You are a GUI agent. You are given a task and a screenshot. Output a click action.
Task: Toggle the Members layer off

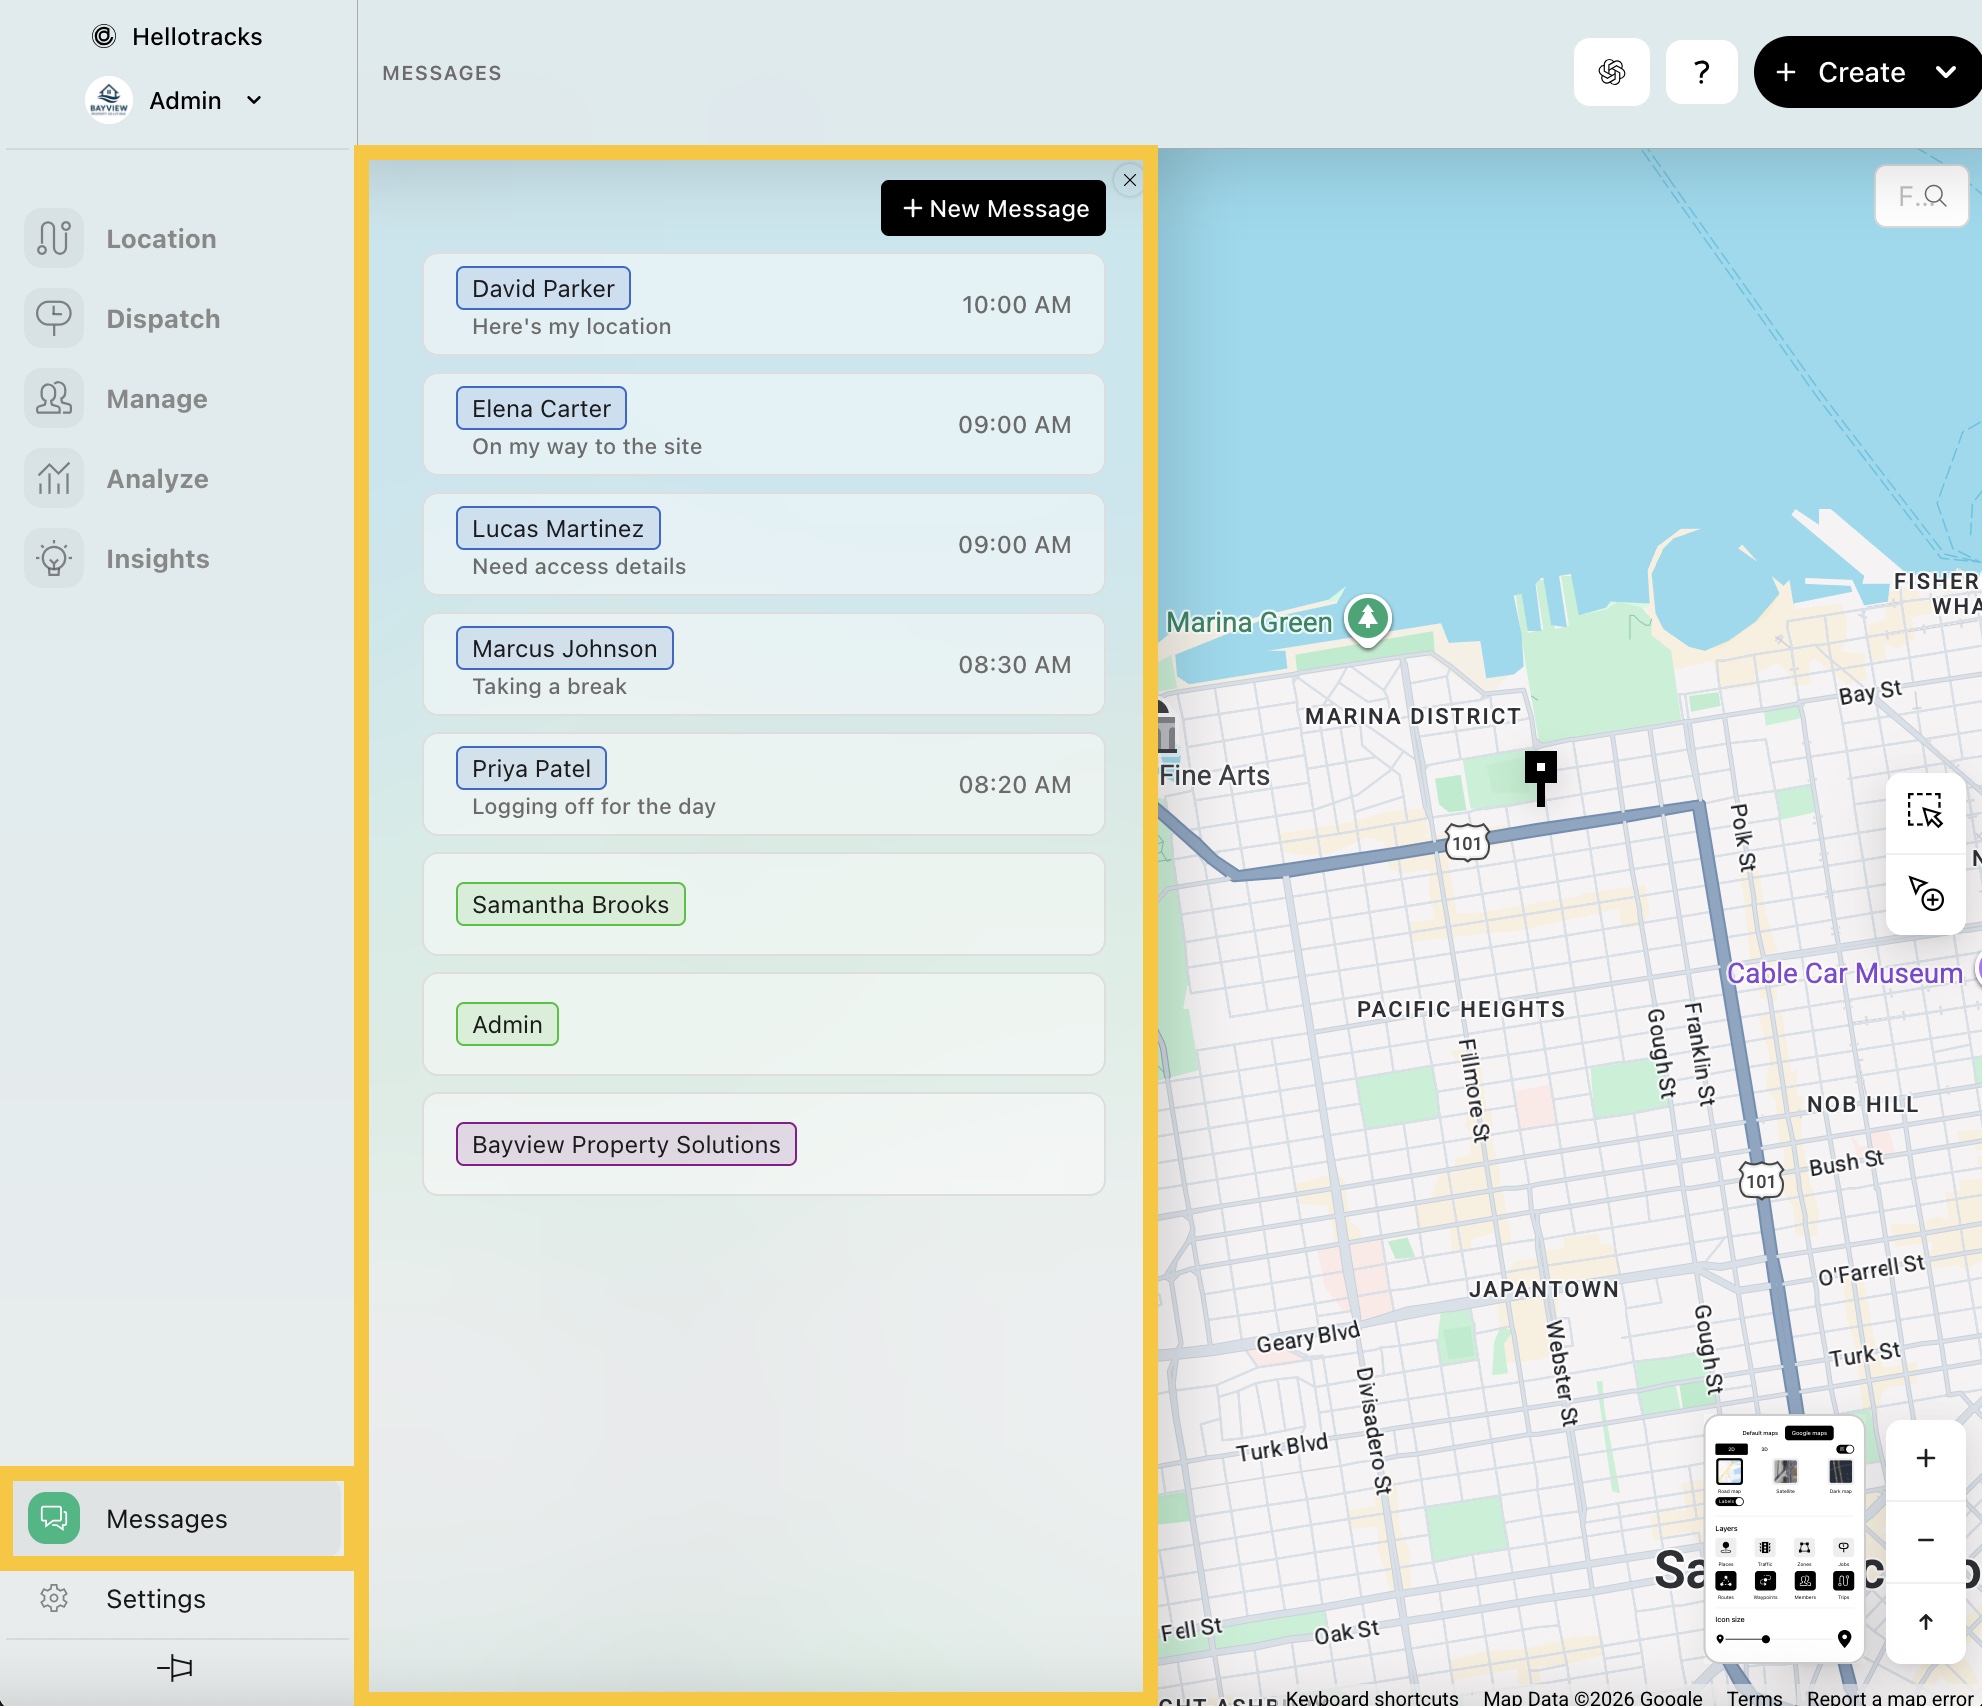coord(1804,1581)
